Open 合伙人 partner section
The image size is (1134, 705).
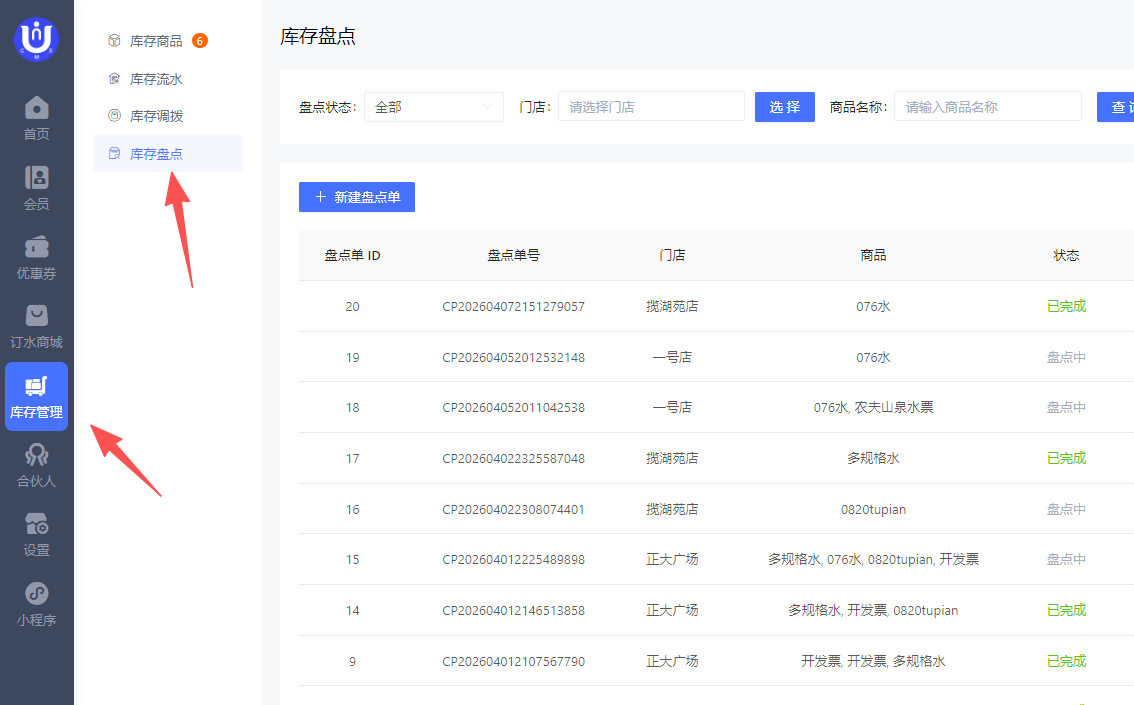(37, 466)
